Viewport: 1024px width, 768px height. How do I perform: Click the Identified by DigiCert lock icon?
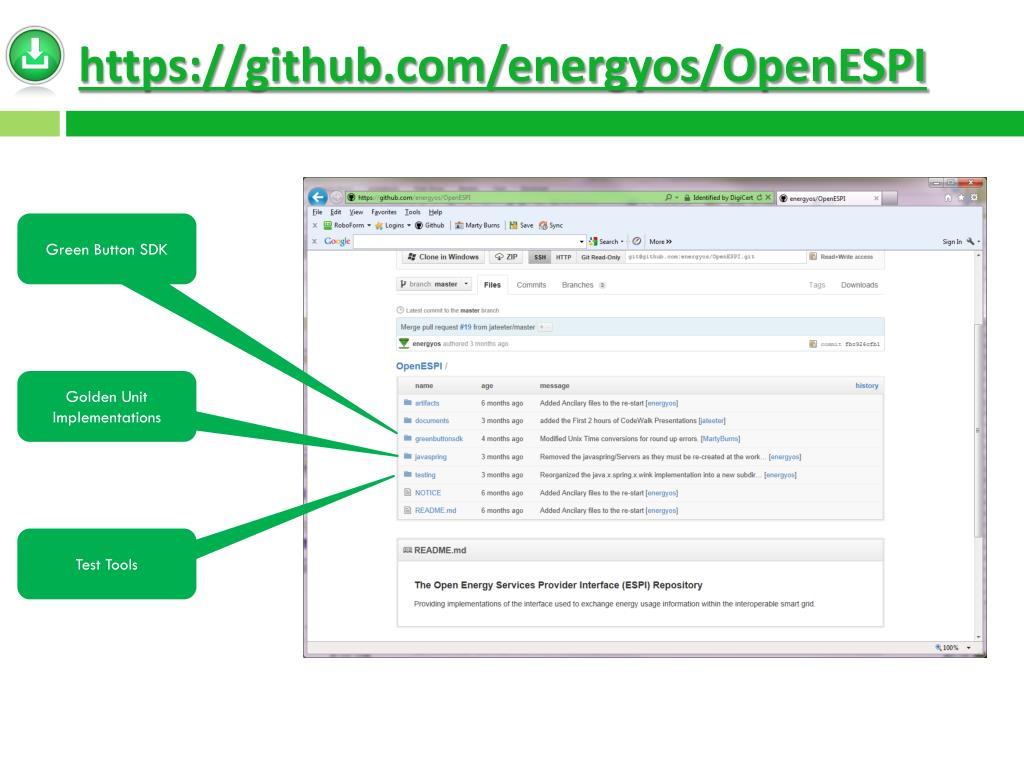pyautogui.click(x=687, y=197)
